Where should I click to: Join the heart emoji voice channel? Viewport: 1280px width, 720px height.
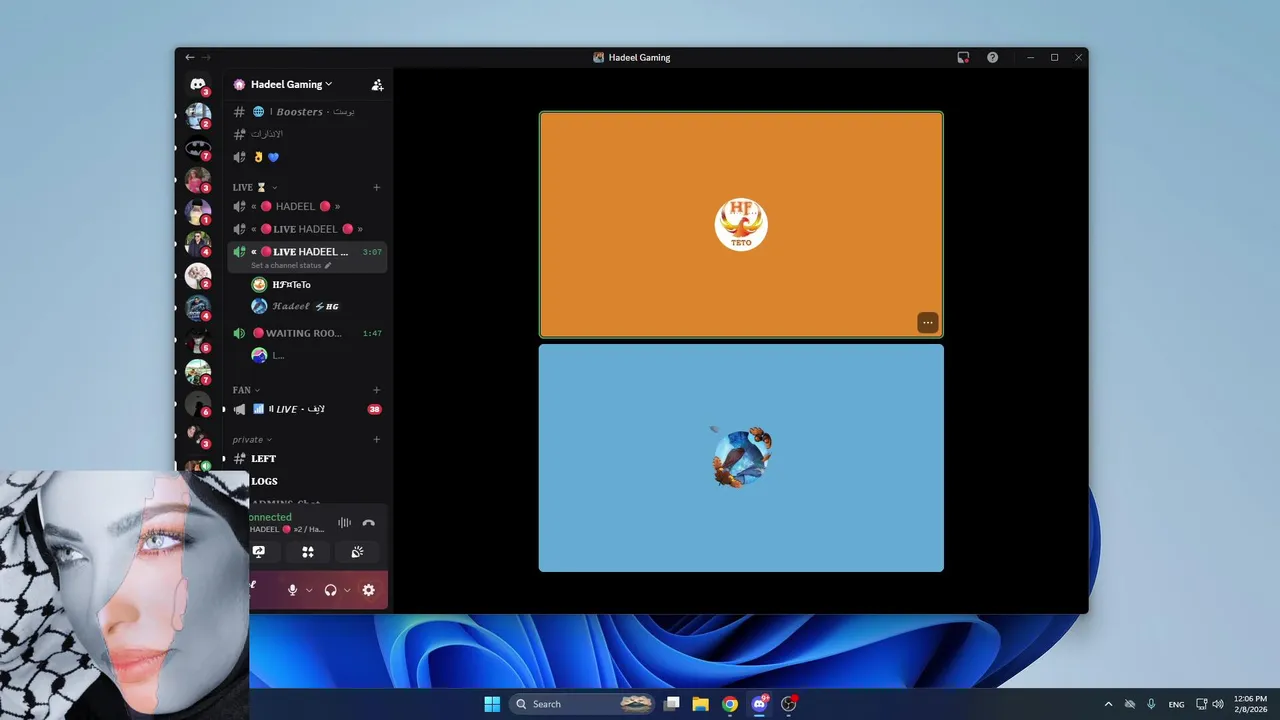pyautogui.click(x=307, y=157)
